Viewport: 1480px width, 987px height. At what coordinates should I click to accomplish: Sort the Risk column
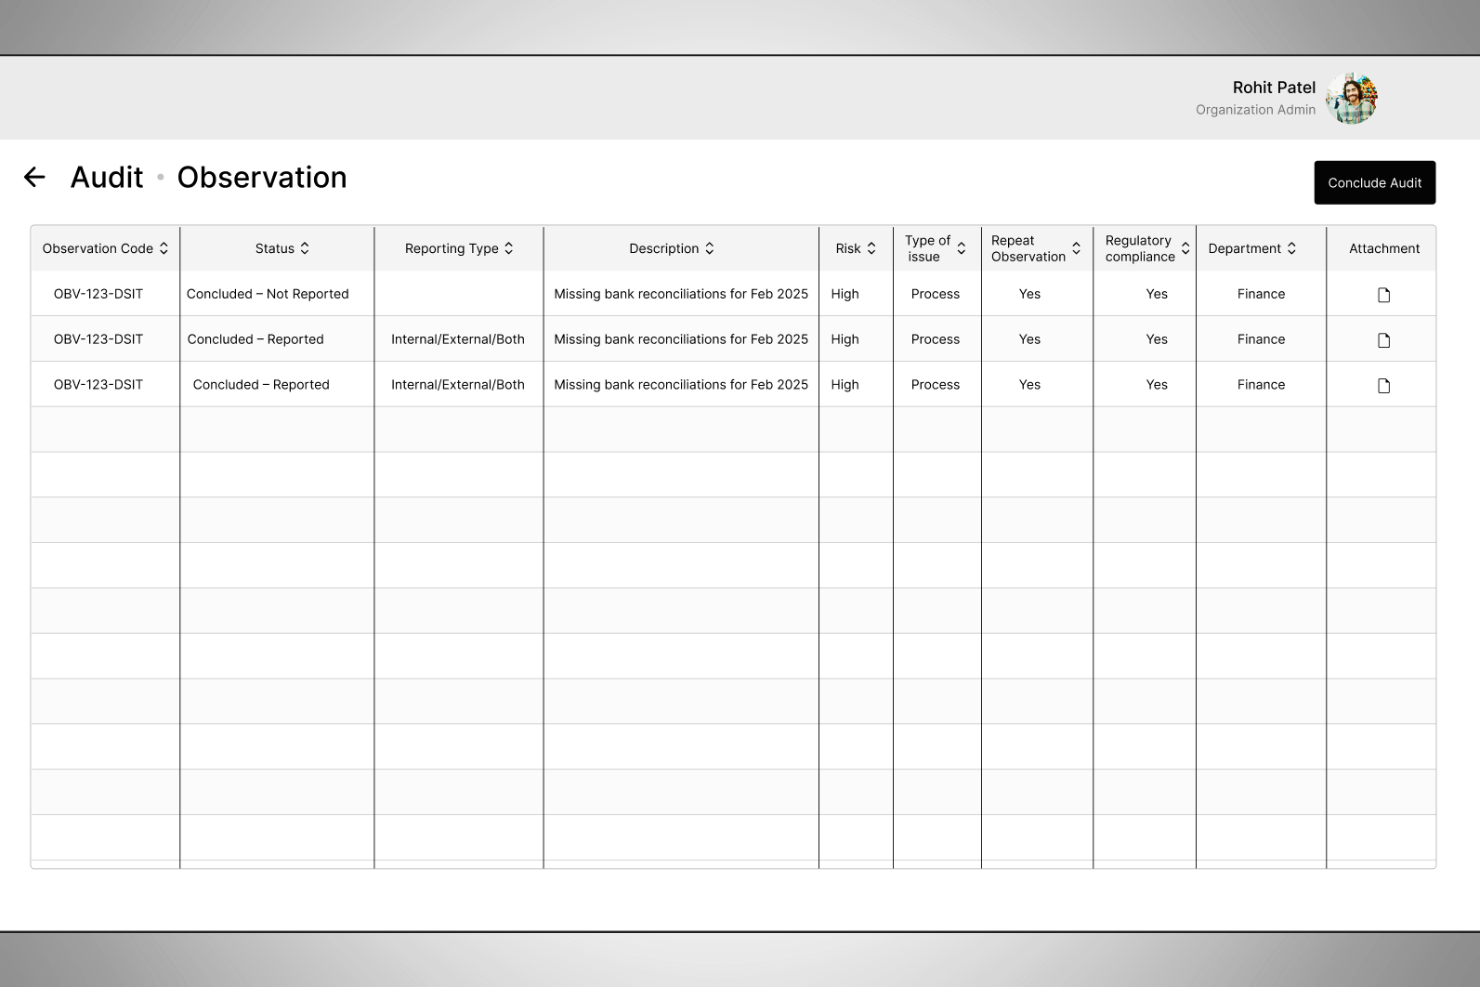point(871,248)
